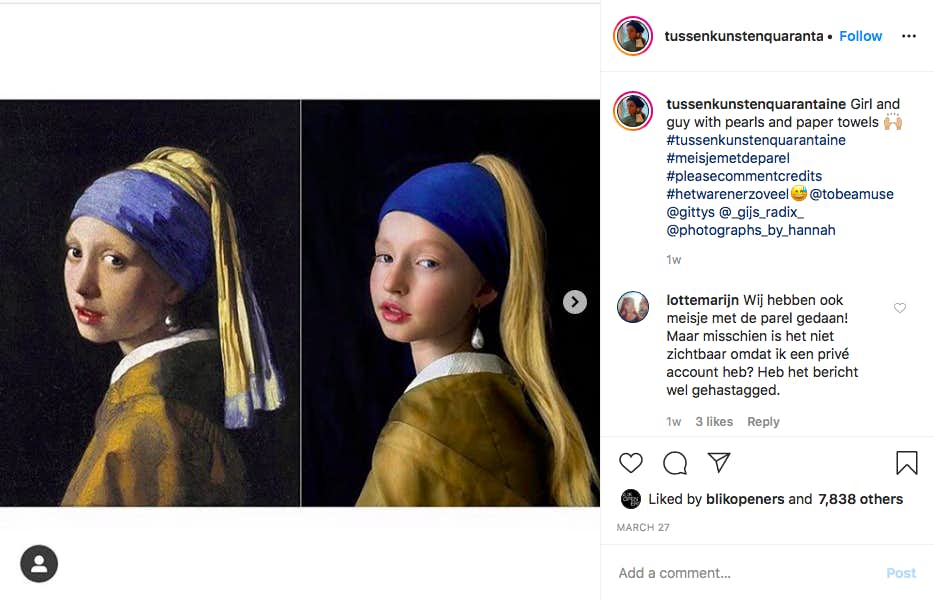934x600 pixels.
Task: Like lottemarijn's comment with small heart
Action: point(899,309)
